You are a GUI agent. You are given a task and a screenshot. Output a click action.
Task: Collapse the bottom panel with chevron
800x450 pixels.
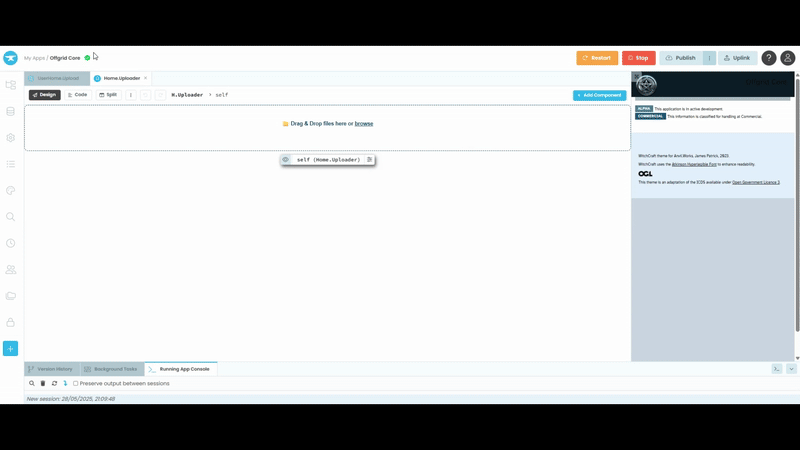[791, 369]
